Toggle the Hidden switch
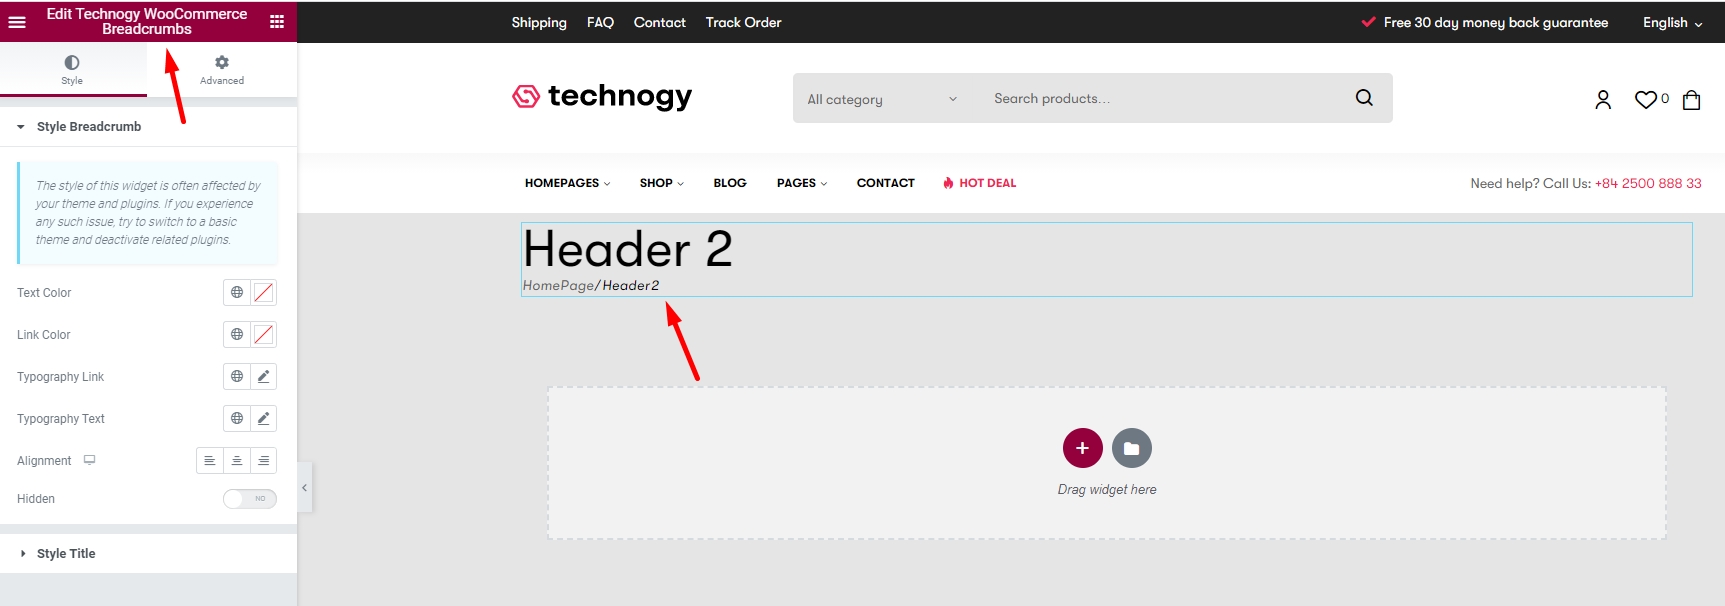 (x=250, y=499)
